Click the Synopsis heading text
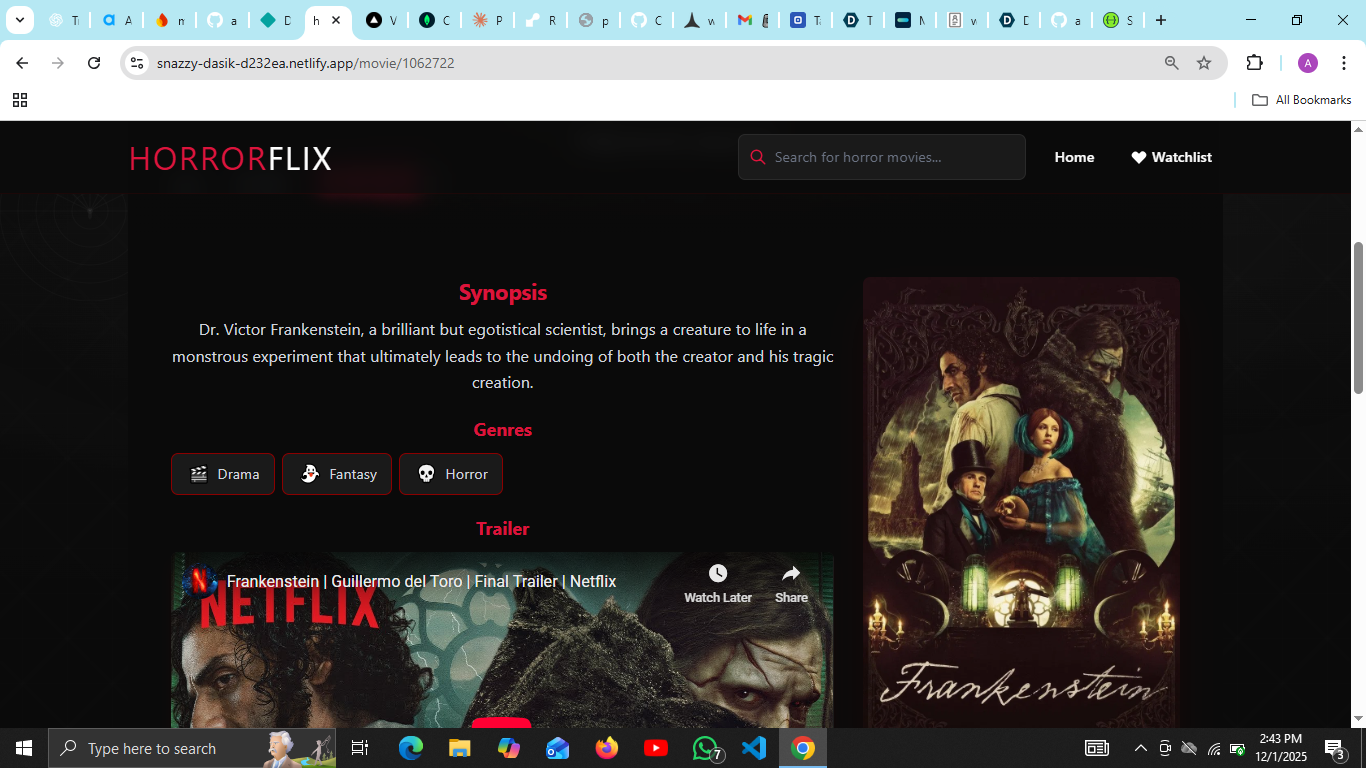 pyautogui.click(x=503, y=292)
